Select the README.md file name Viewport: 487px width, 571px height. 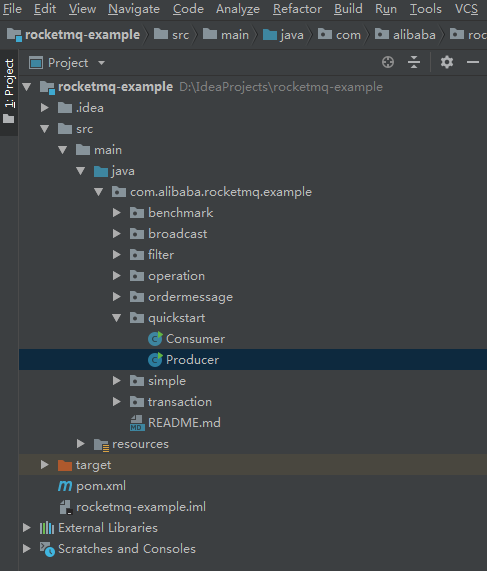coord(184,423)
